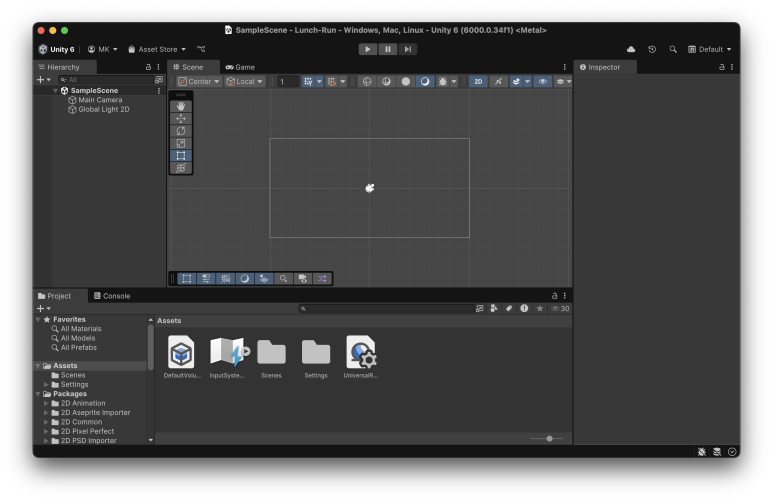Adjust the asset icon size slider

tap(549, 438)
